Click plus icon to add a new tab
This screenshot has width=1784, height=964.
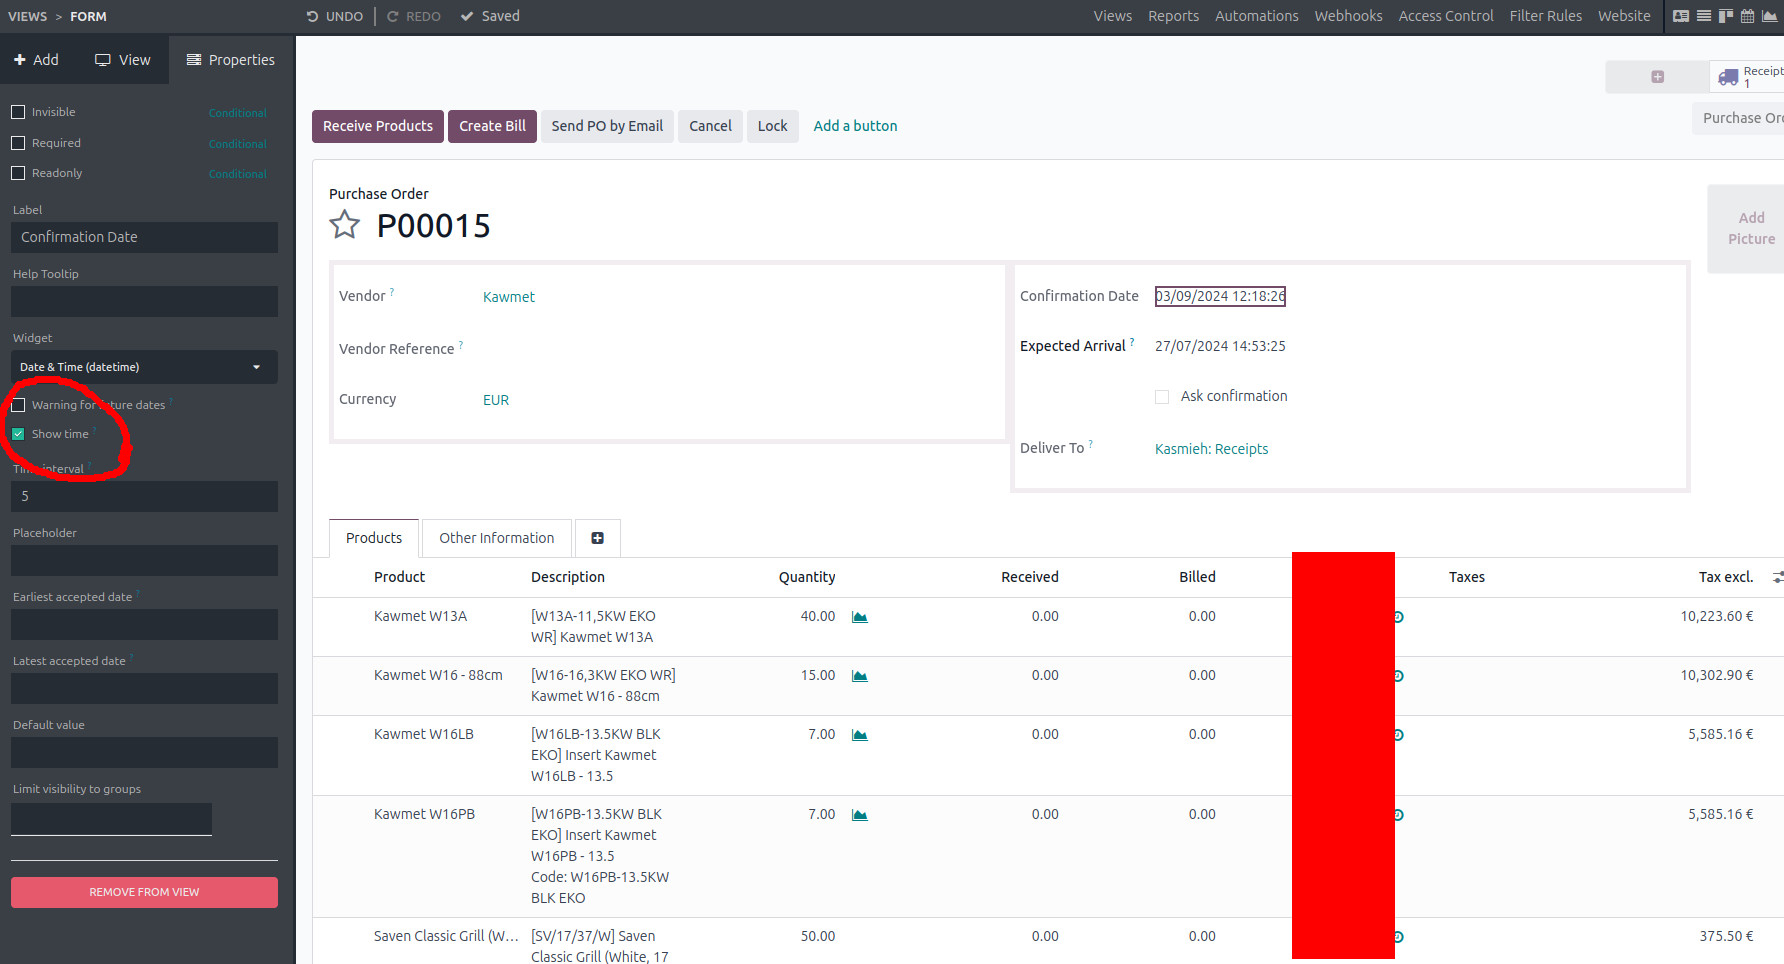[597, 538]
